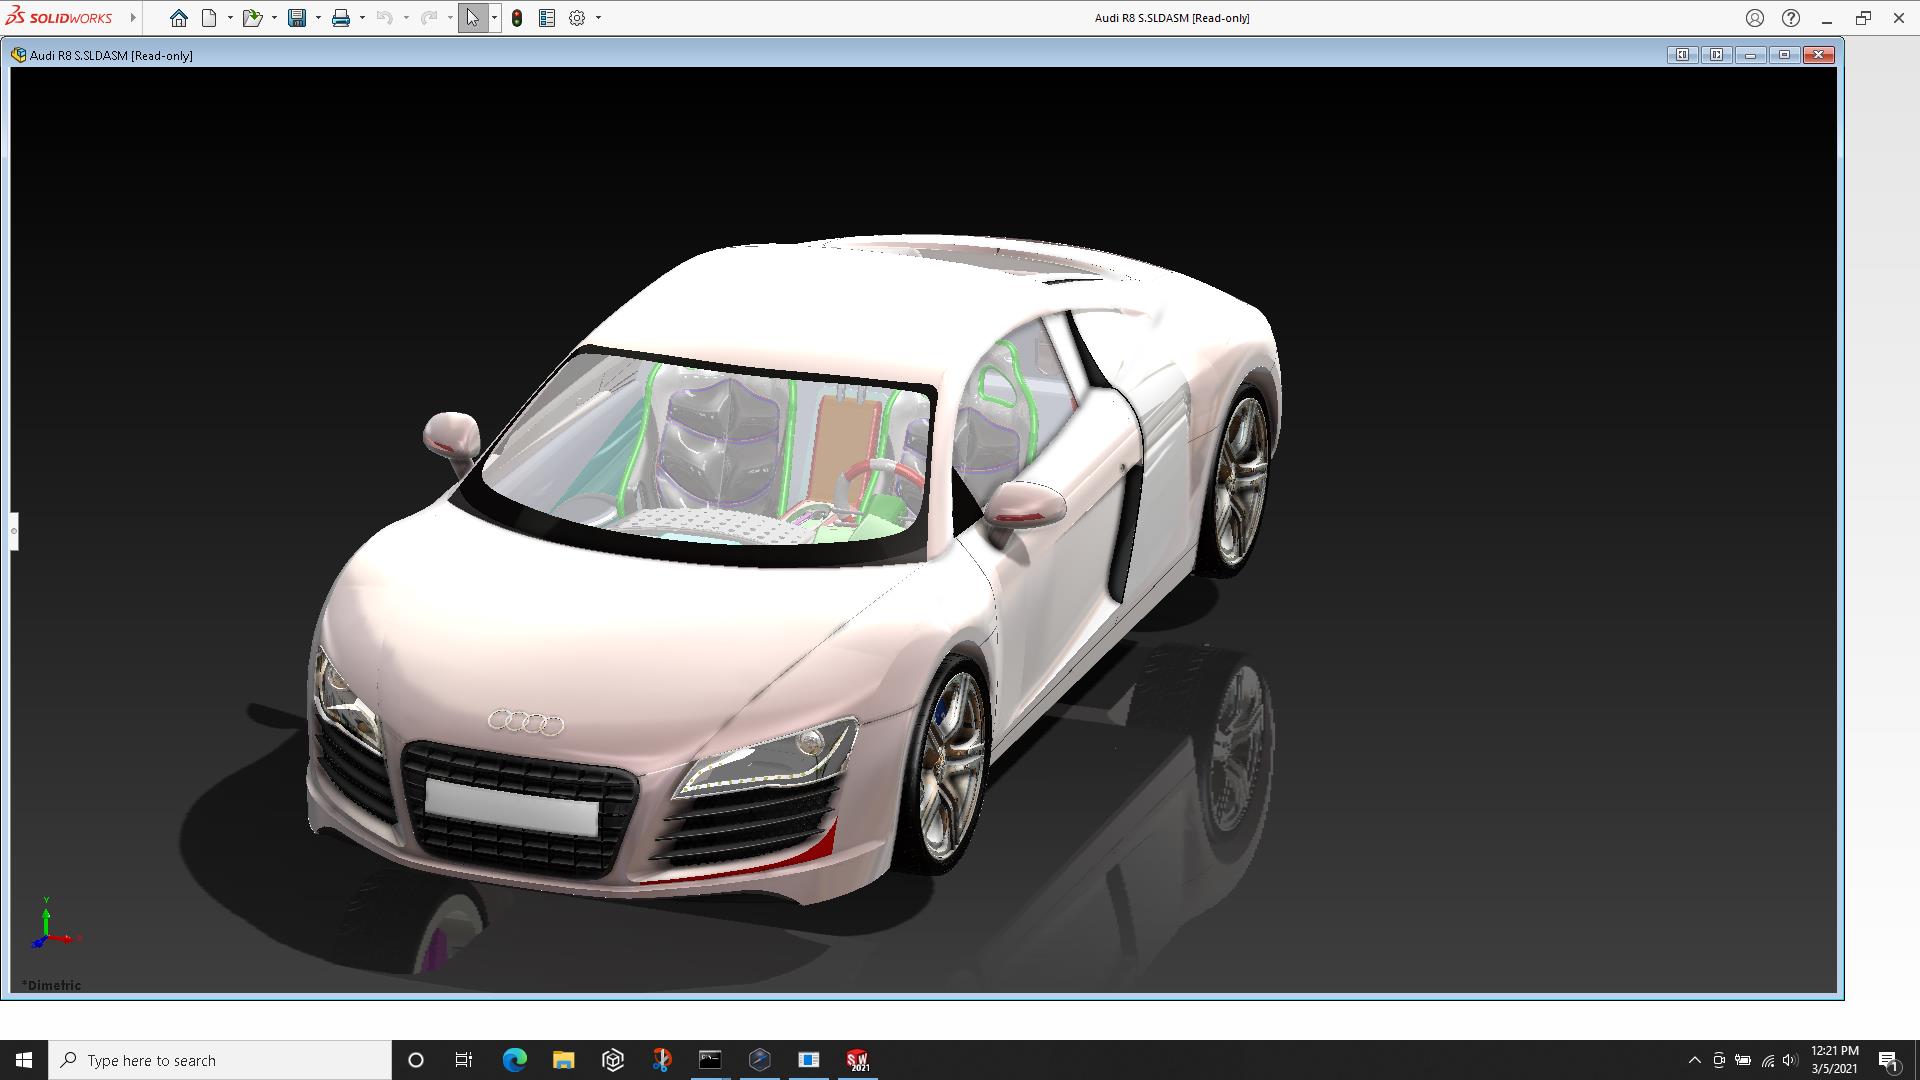The width and height of the screenshot is (1920, 1080).
Task: Toggle the Select arrow tool
Action: (472, 18)
